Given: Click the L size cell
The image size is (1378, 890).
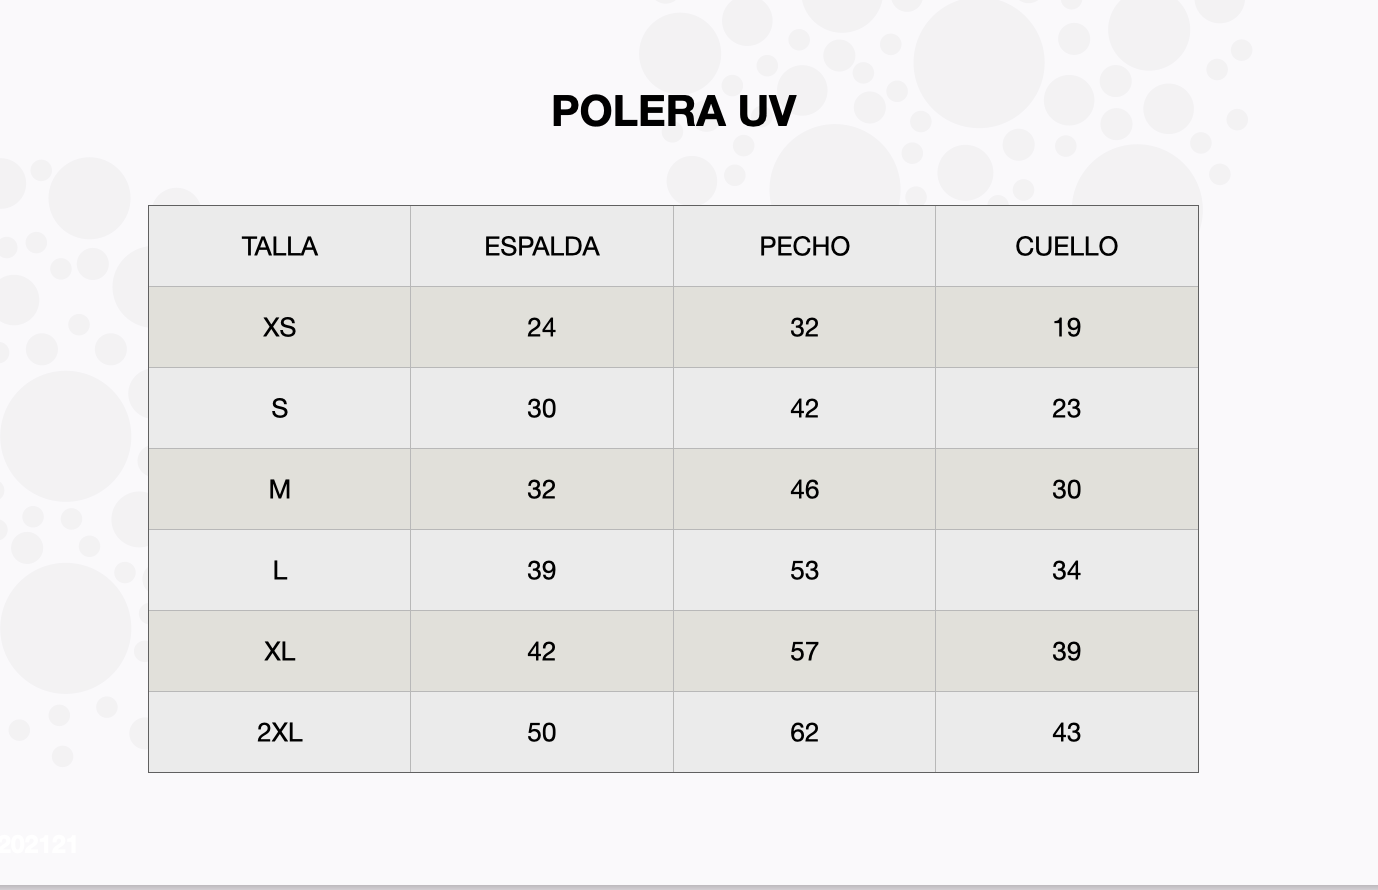Looking at the screenshot, I should pyautogui.click(x=279, y=571).
